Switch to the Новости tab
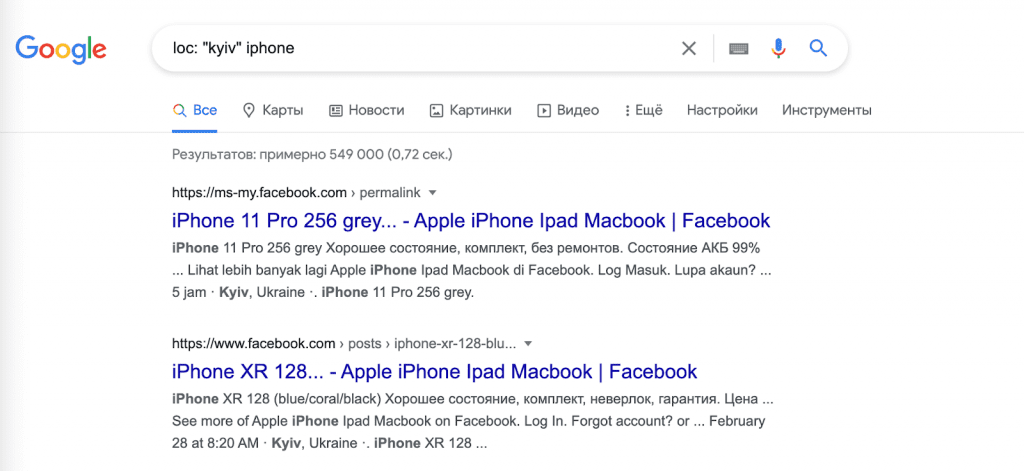 [x=366, y=110]
